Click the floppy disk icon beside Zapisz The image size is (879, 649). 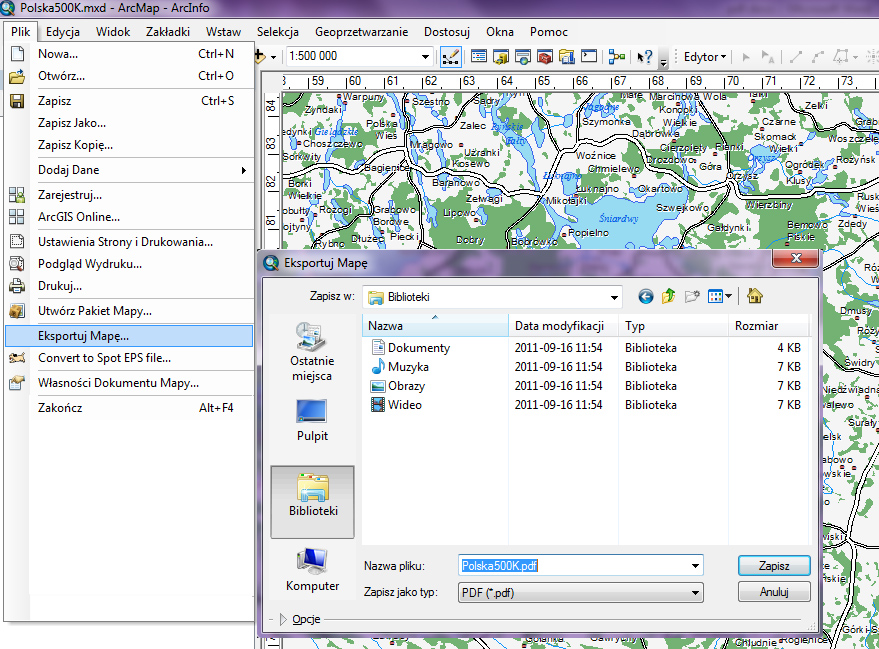pyautogui.click(x=17, y=101)
